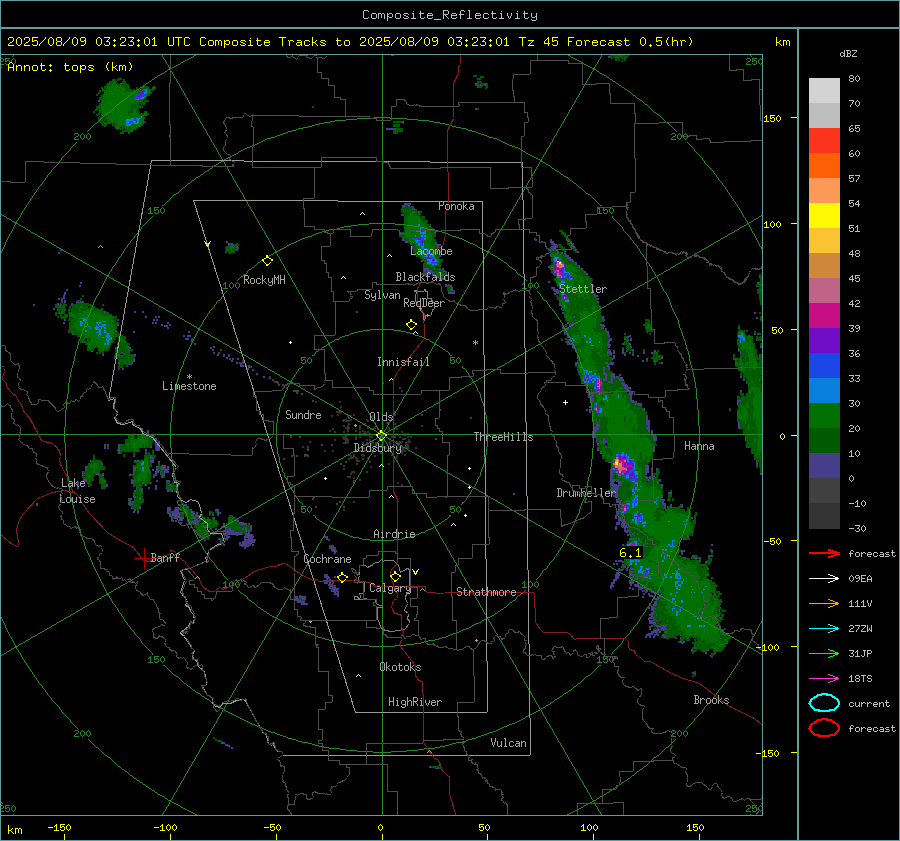Click the 18TS legend text
The image size is (900, 841).
[x=860, y=679]
